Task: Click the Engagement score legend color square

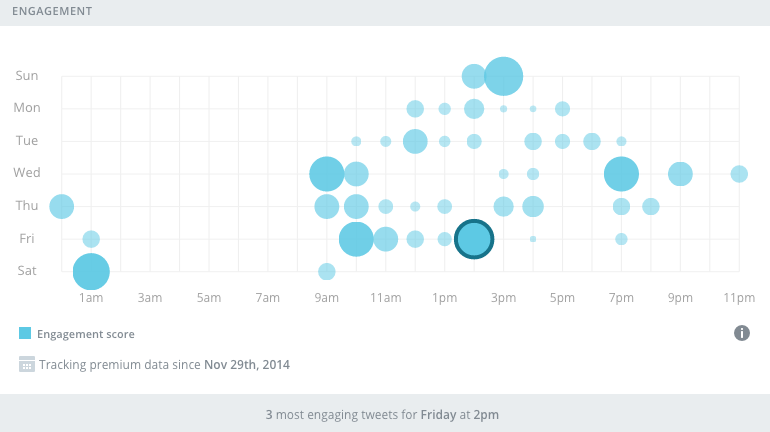Action: coord(26,334)
